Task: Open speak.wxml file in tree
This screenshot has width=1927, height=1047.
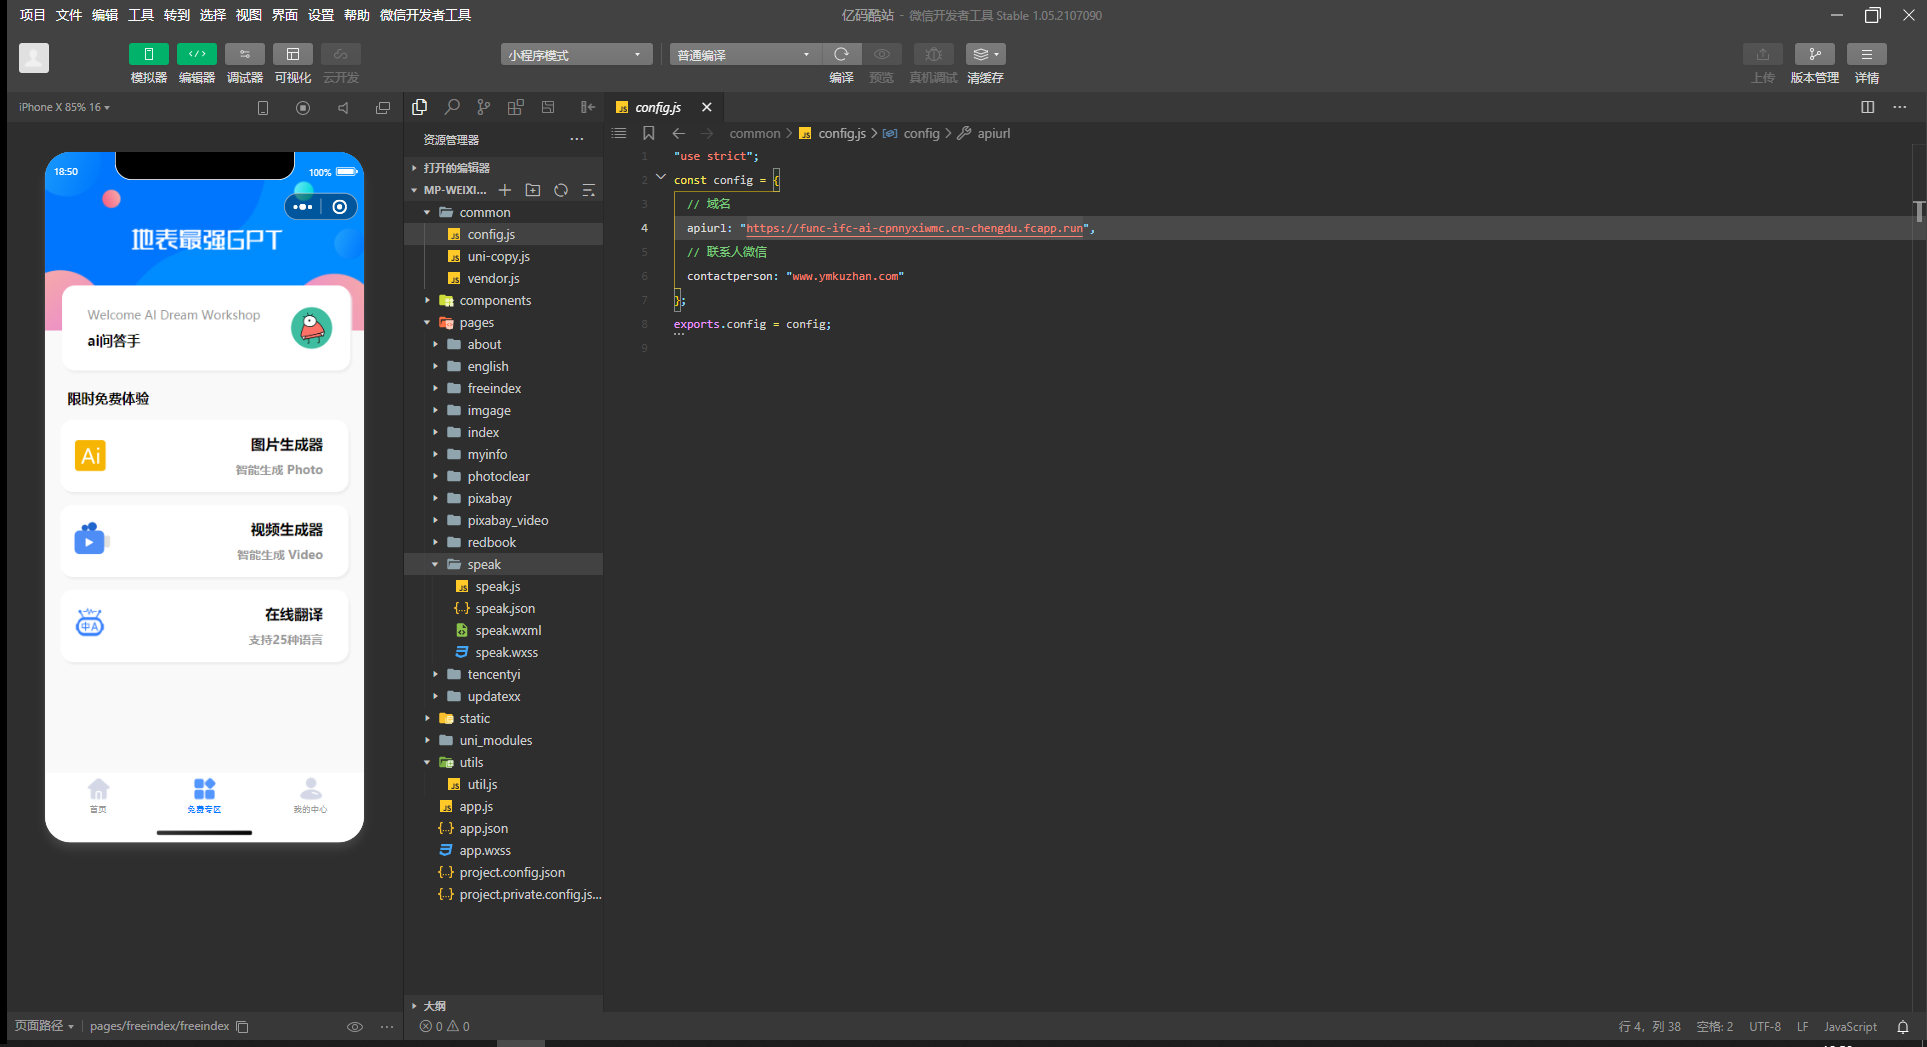Action: tap(508, 630)
